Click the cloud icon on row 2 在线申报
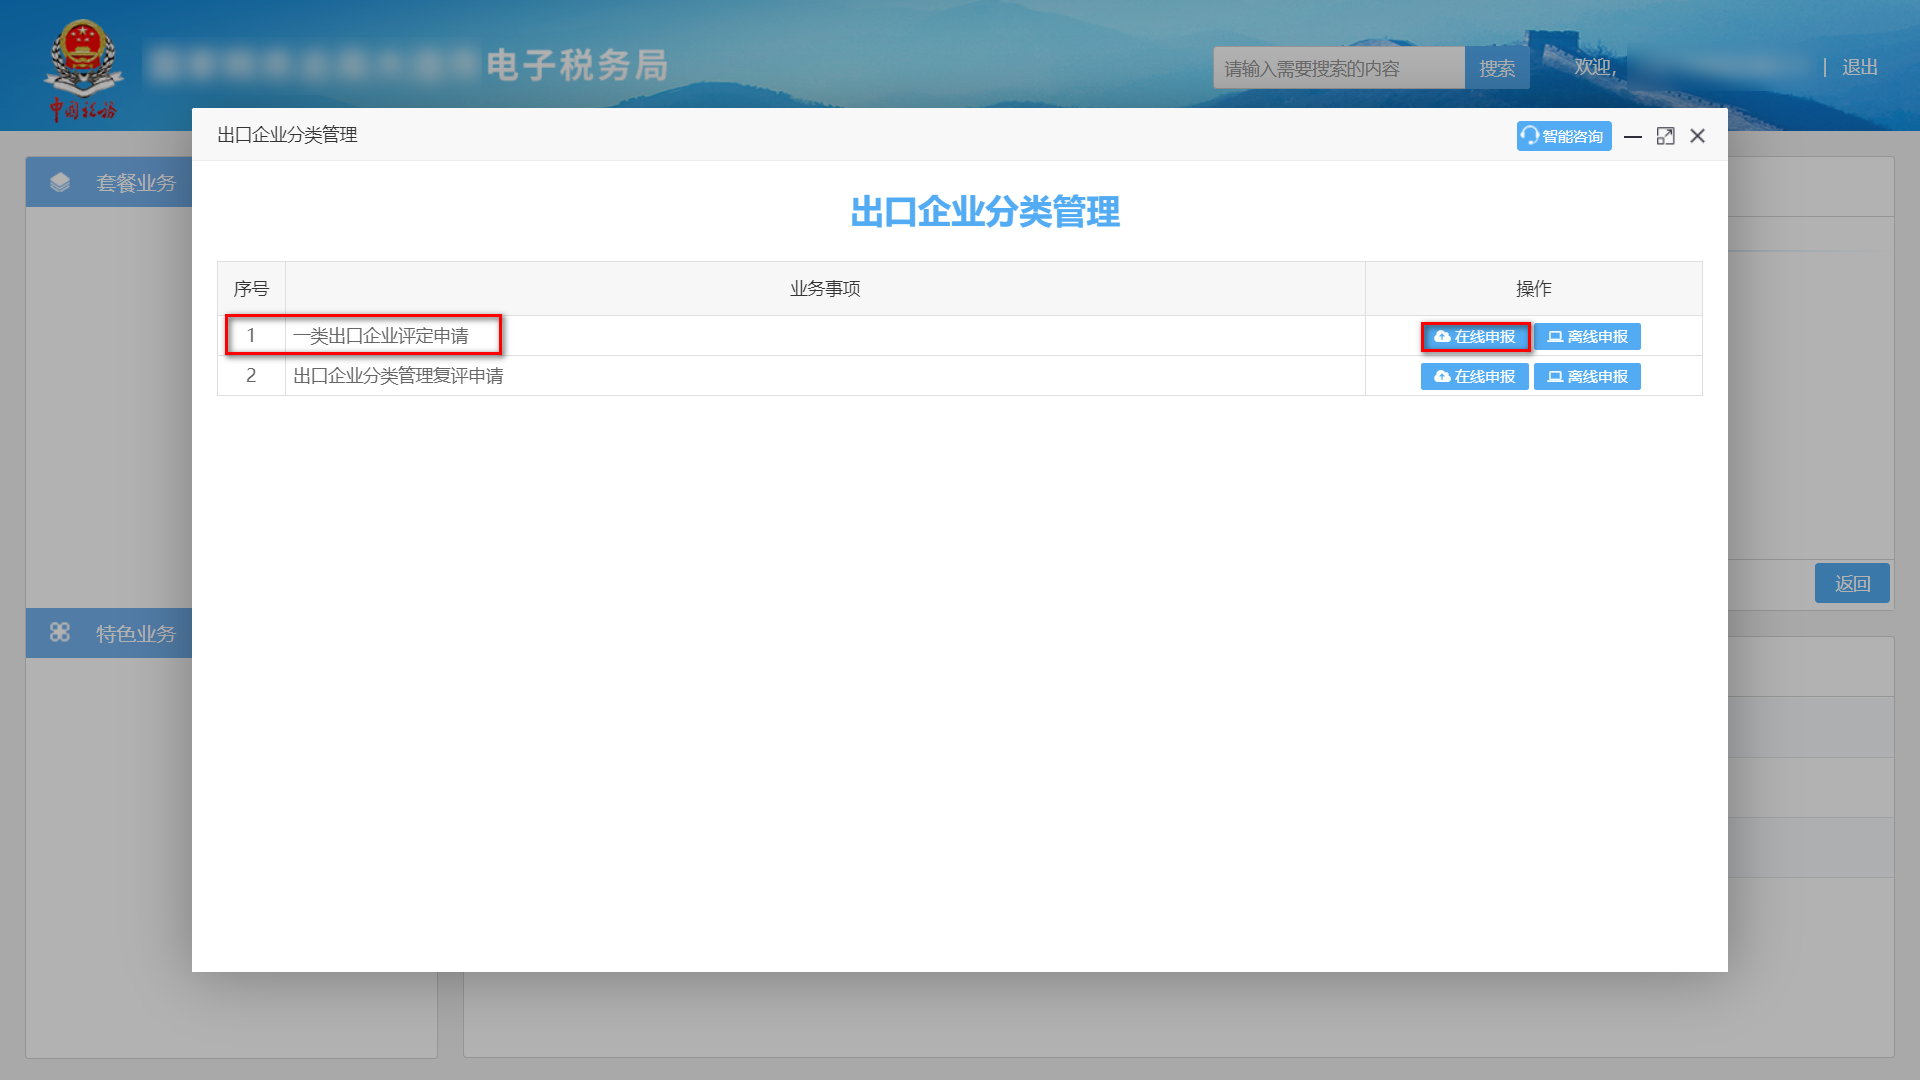Image resolution: width=1920 pixels, height=1080 pixels. click(x=1441, y=376)
